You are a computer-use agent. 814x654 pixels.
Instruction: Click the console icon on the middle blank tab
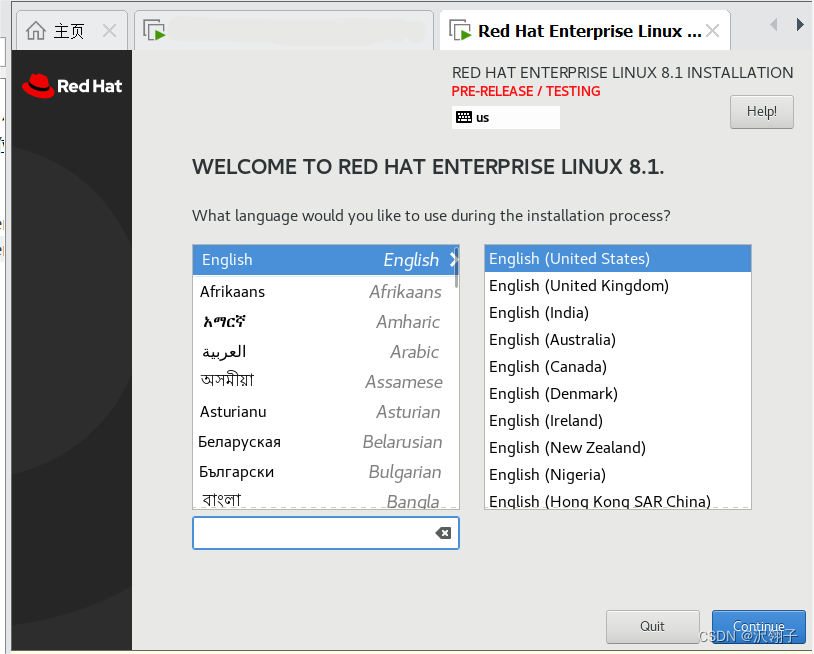click(x=155, y=30)
